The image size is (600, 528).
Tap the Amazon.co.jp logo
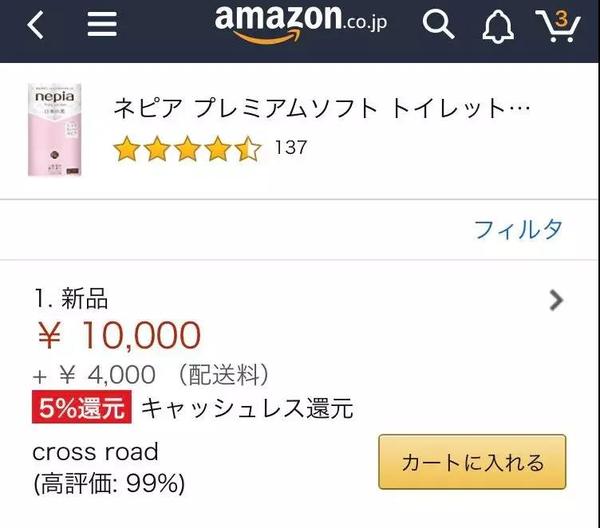click(x=302, y=24)
